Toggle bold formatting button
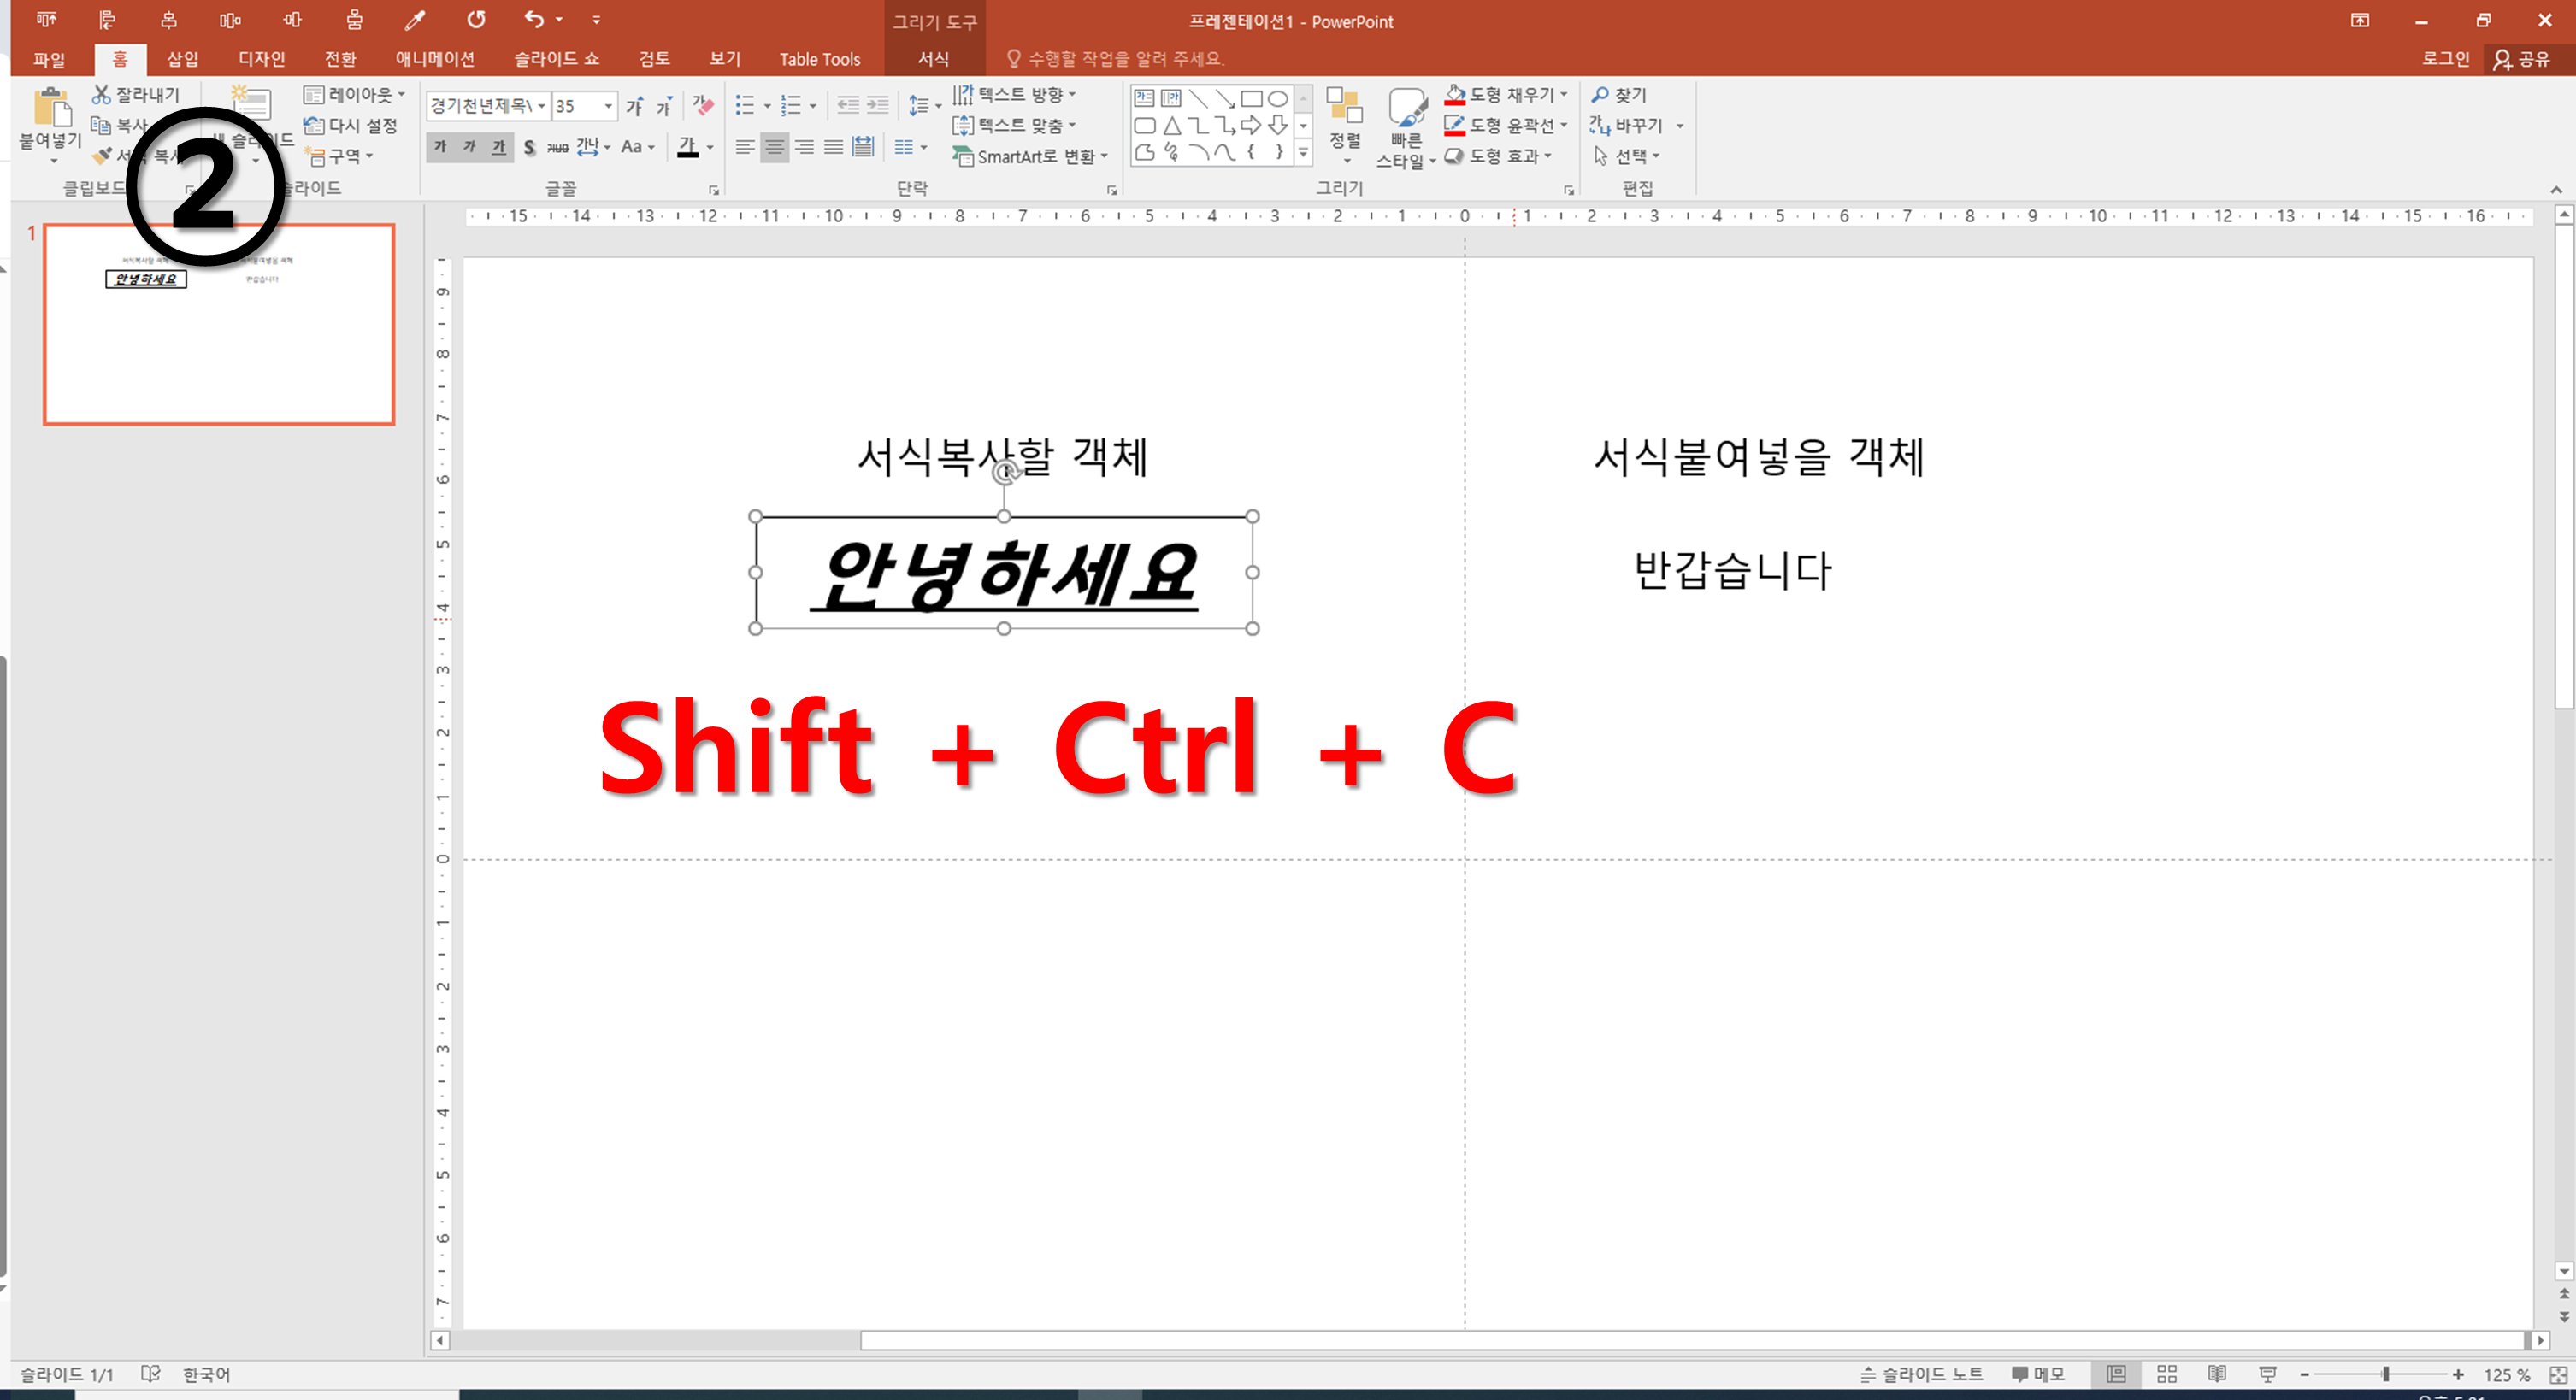This screenshot has width=2576, height=1400. 440,147
